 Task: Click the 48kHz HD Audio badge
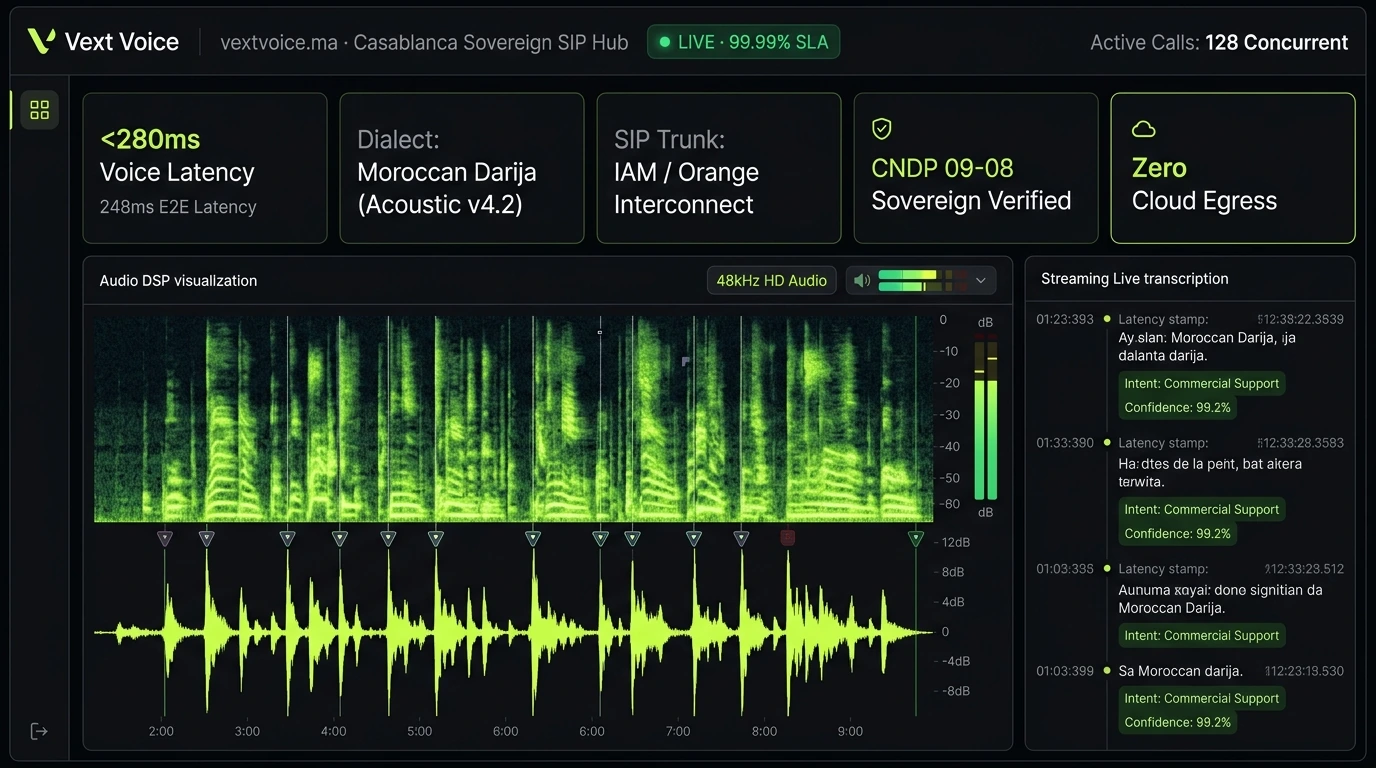(771, 281)
